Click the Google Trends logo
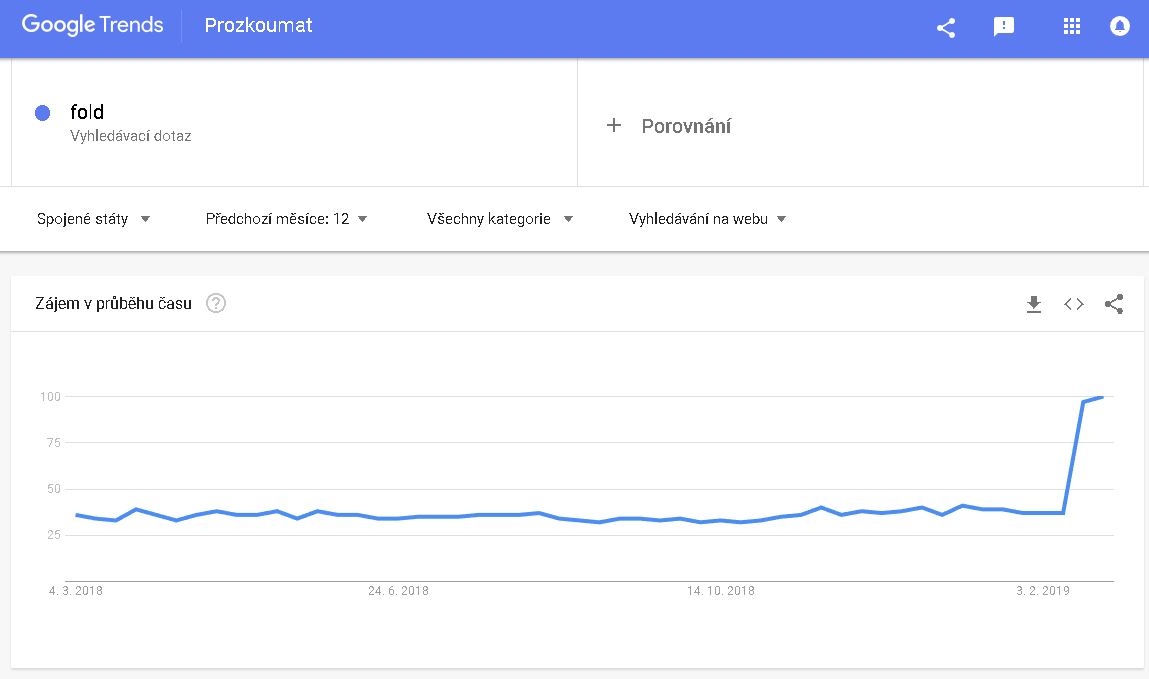Screen dimensions: 1149x679 (x=92, y=26)
